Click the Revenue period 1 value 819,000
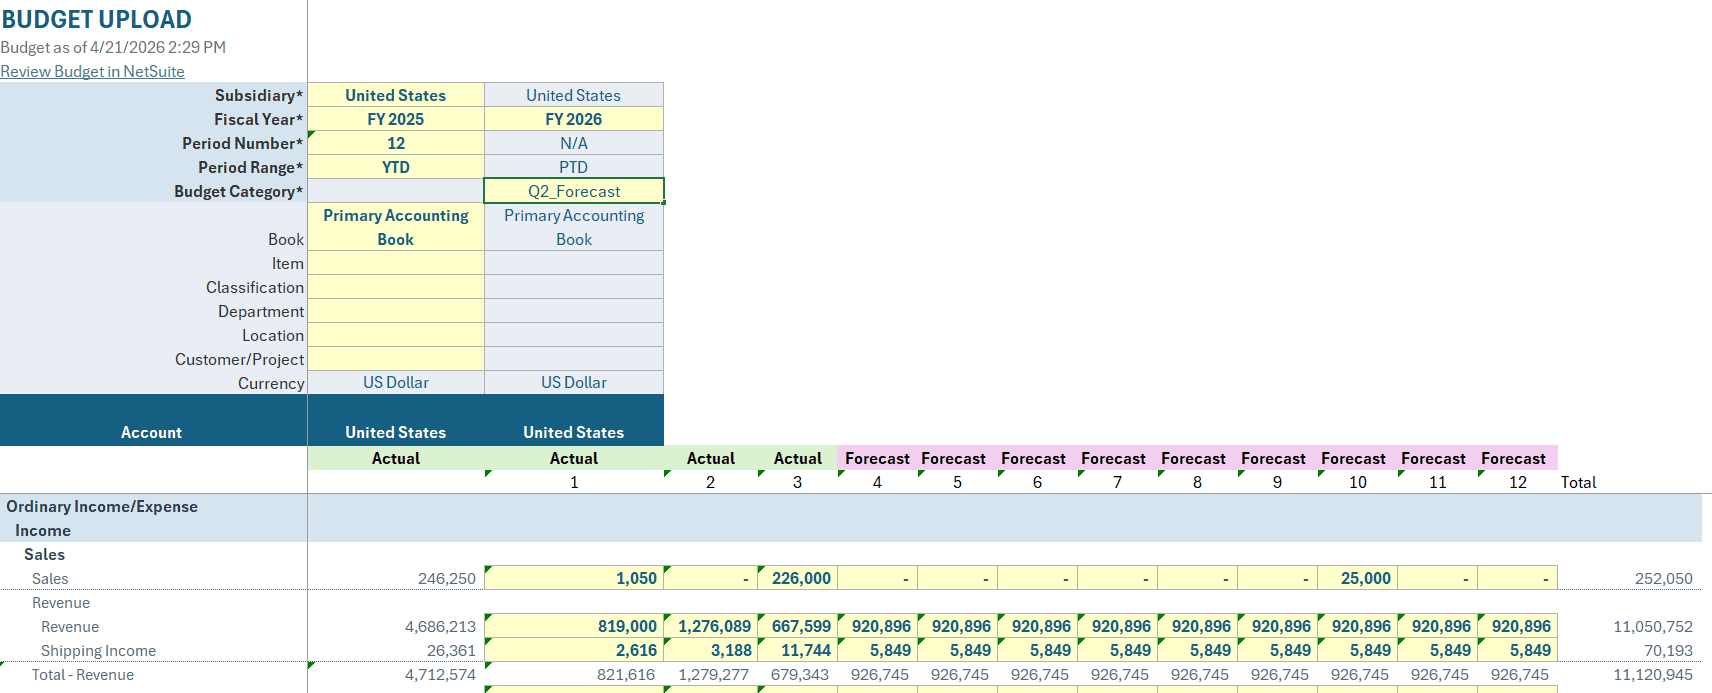Screen dimensions: 1712x693 574,626
